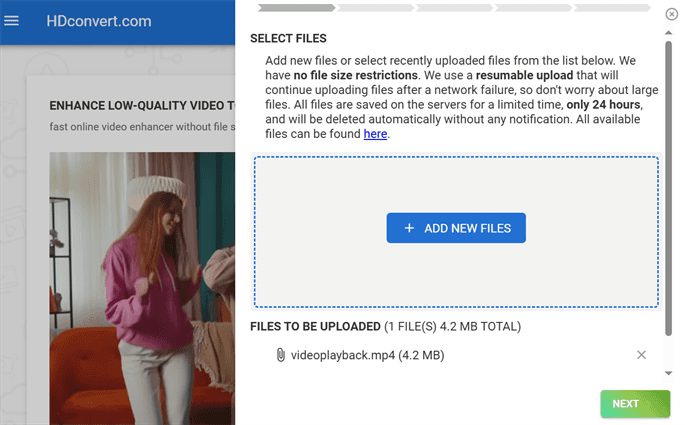This screenshot has height=425, width=685.
Task: Click the dashed file drop zone
Action: (456, 232)
